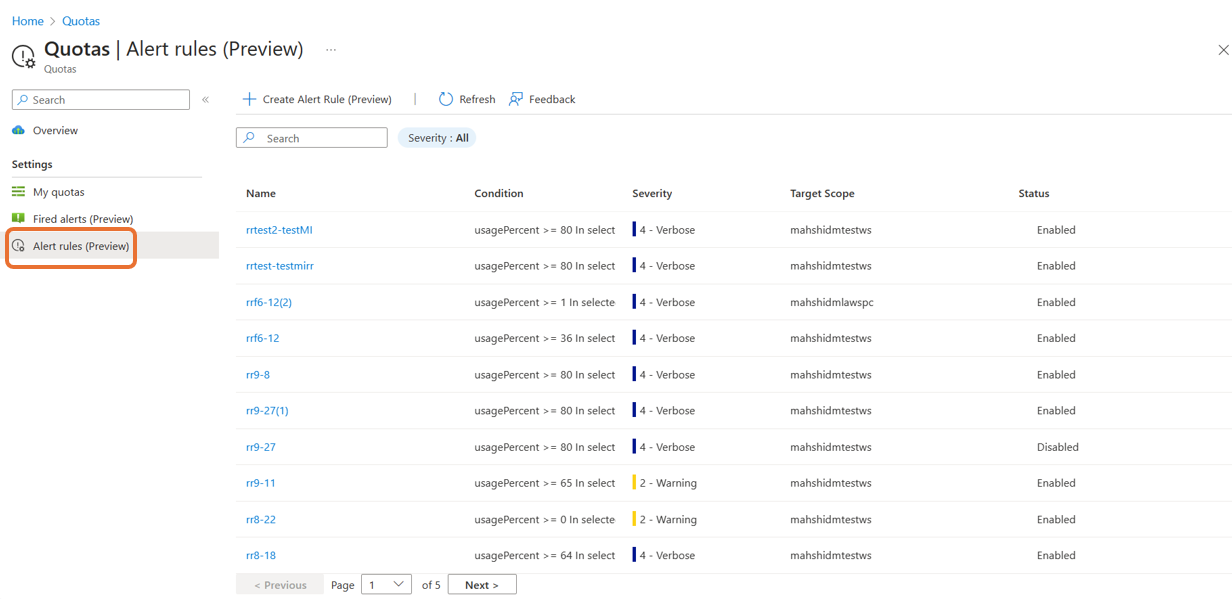Click the Feedback person icon

tap(516, 99)
